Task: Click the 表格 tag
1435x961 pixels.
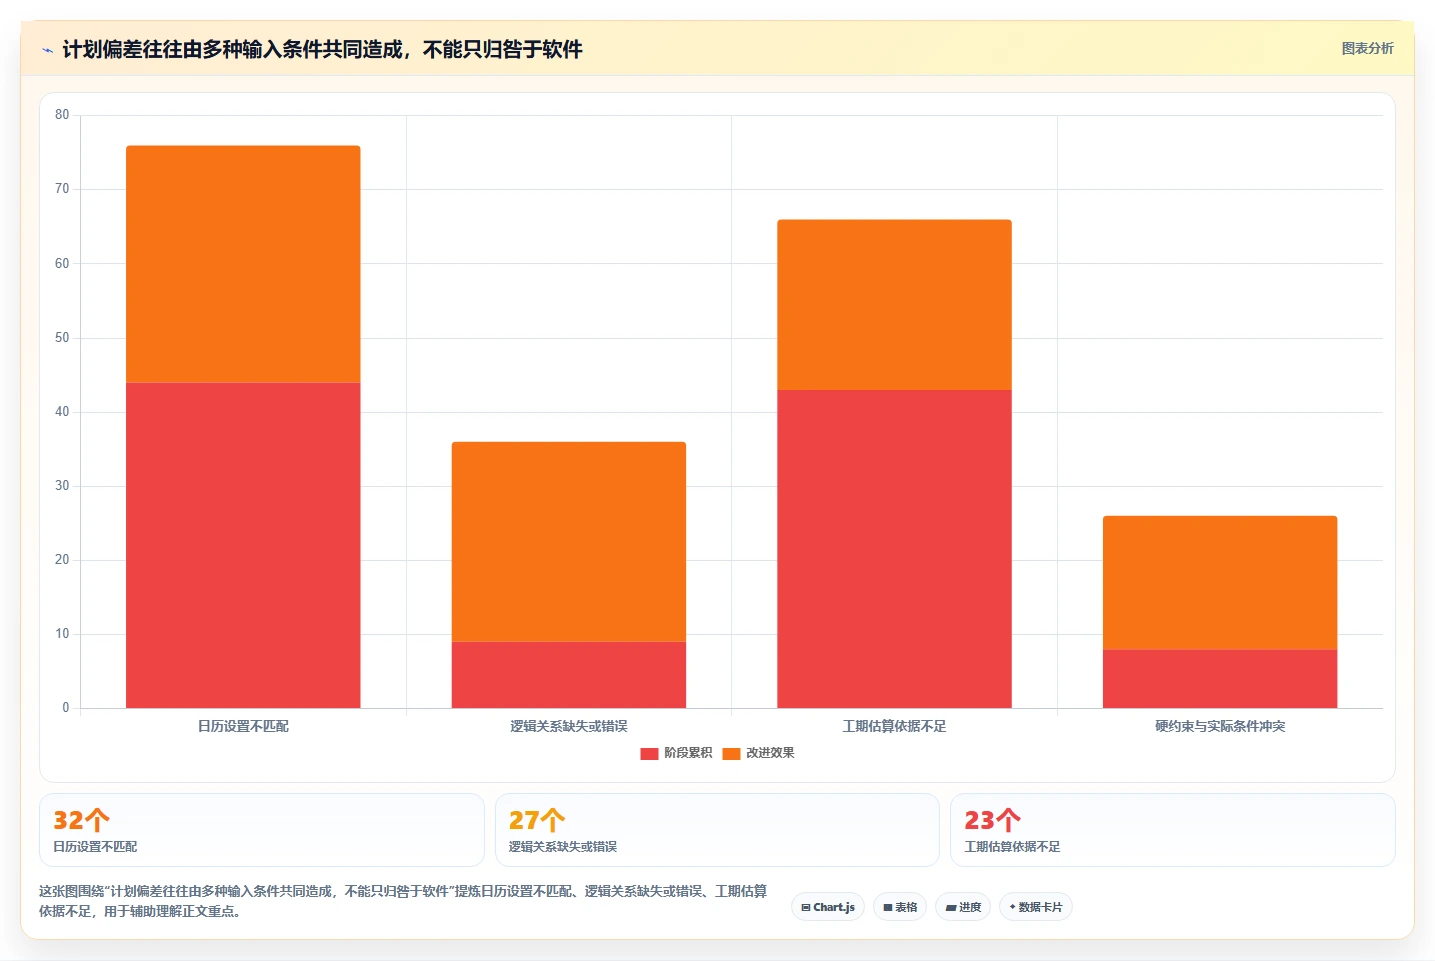Action: pyautogui.click(x=900, y=907)
